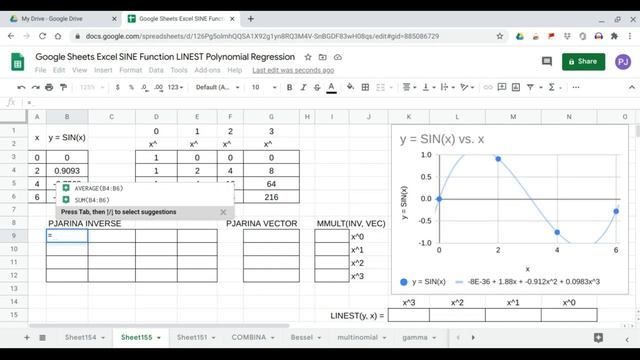Click the green Share button
Screen dimensions: 640x360
click(583, 62)
